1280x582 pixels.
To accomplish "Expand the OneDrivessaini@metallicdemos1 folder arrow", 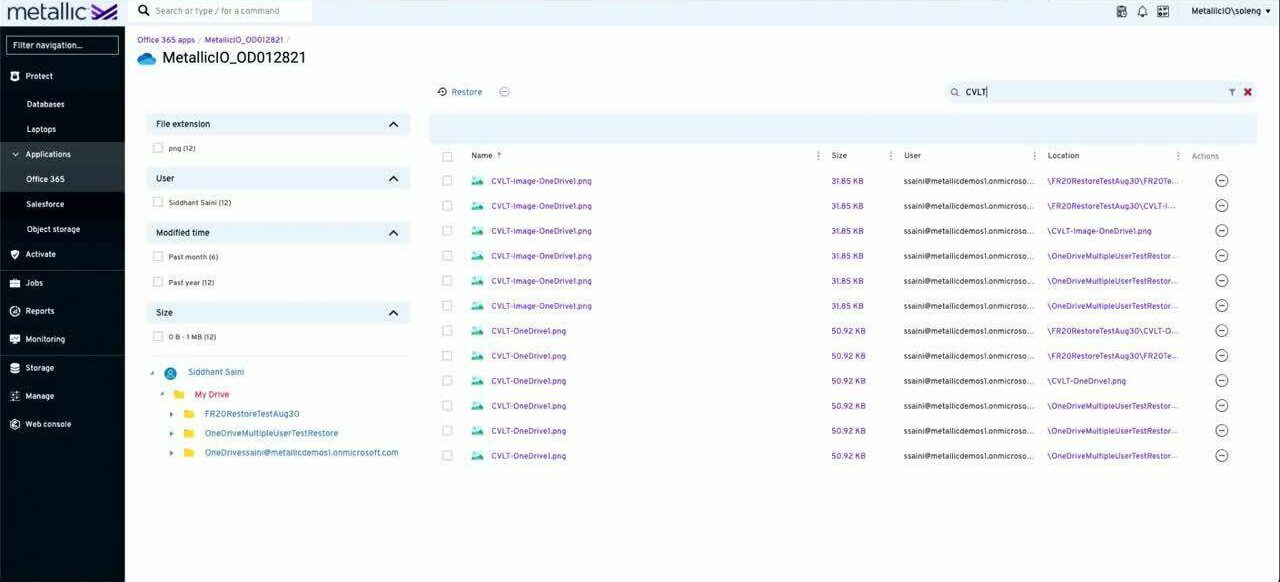I will point(172,453).
